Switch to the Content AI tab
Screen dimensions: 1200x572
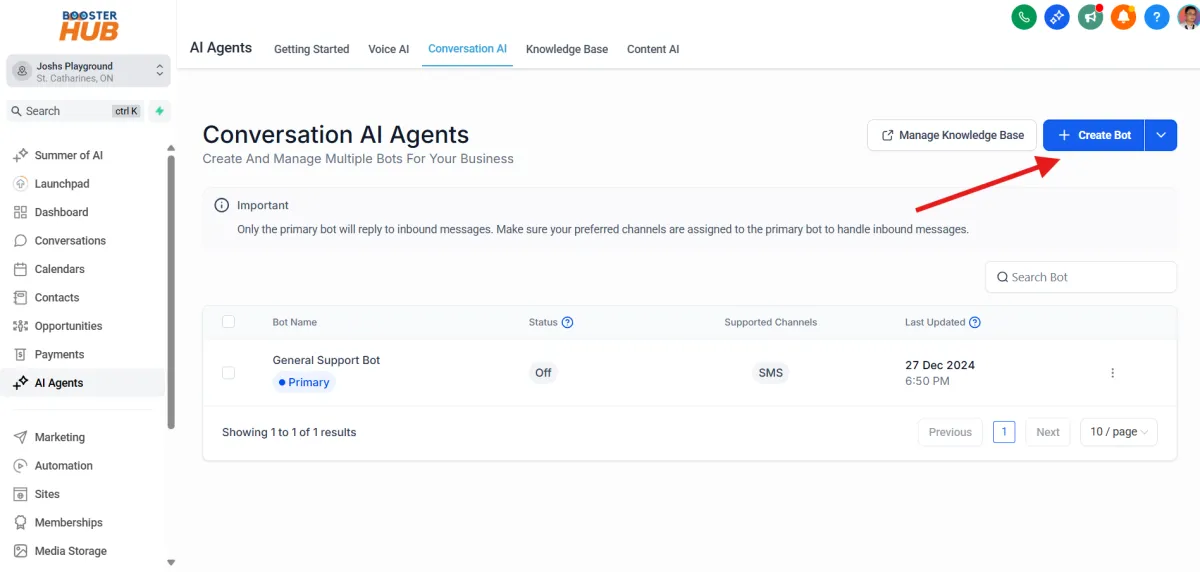(x=653, y=49)
